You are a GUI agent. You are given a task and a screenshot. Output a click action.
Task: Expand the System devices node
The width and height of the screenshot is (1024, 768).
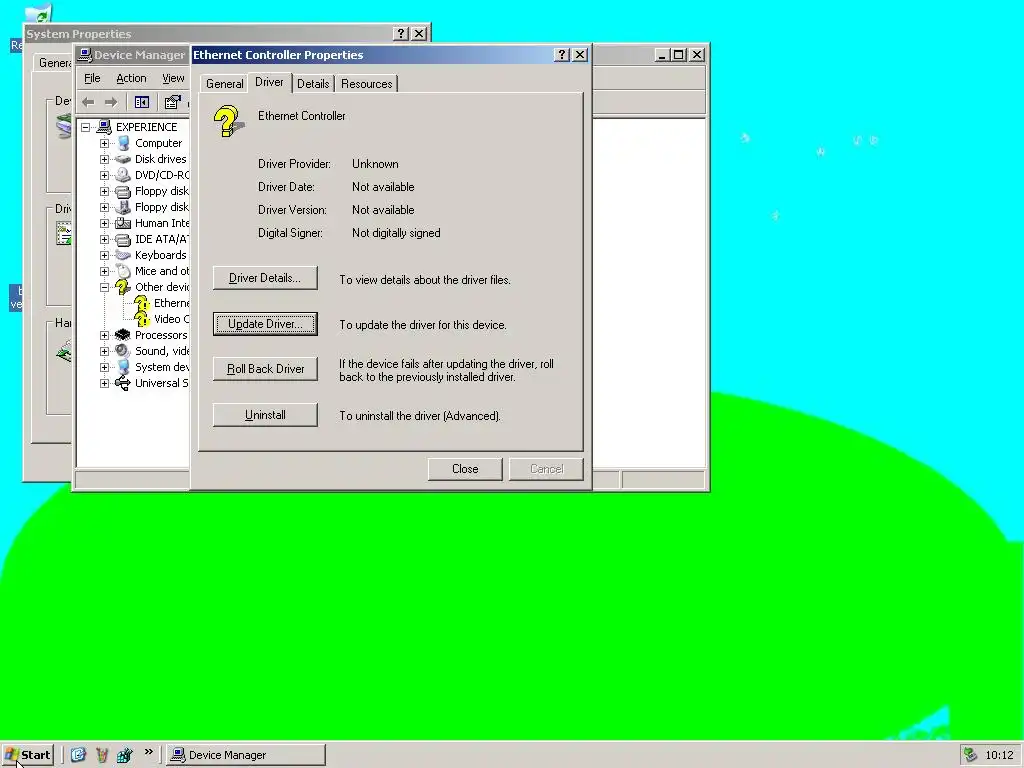(x=104, y=367)
